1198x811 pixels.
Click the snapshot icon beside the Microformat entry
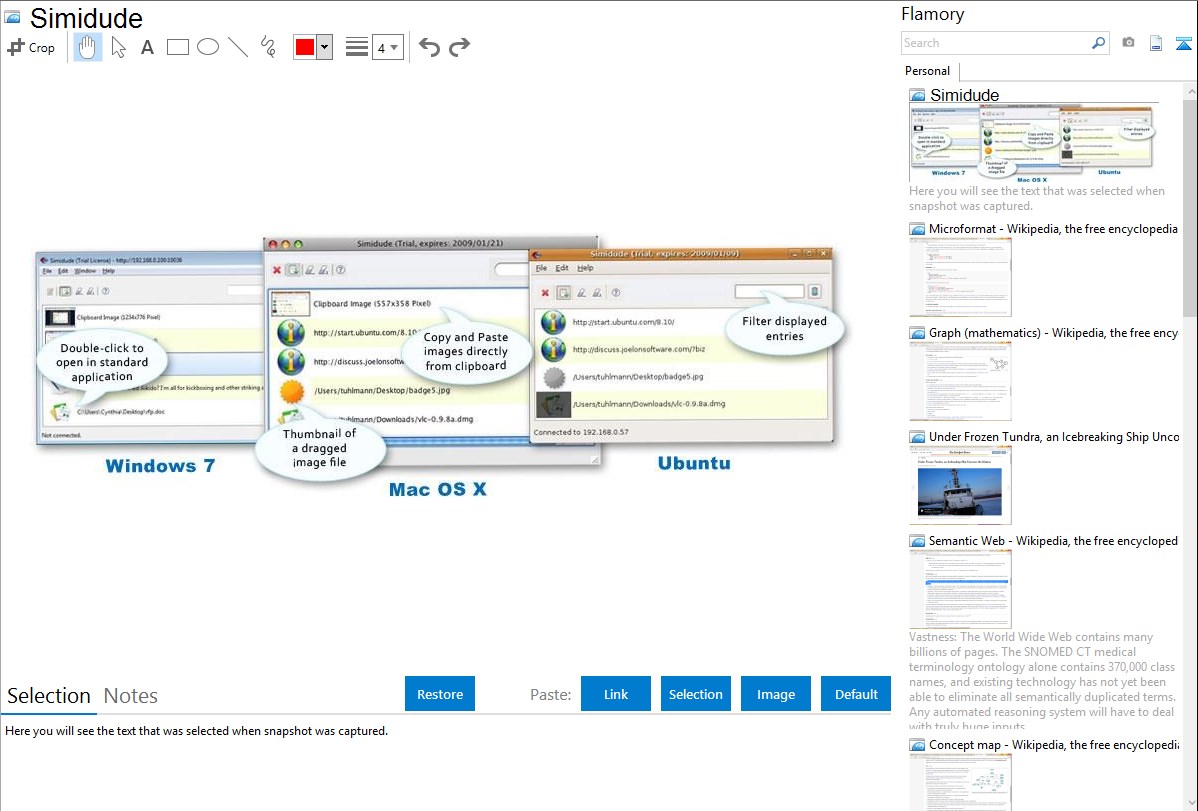918,229
